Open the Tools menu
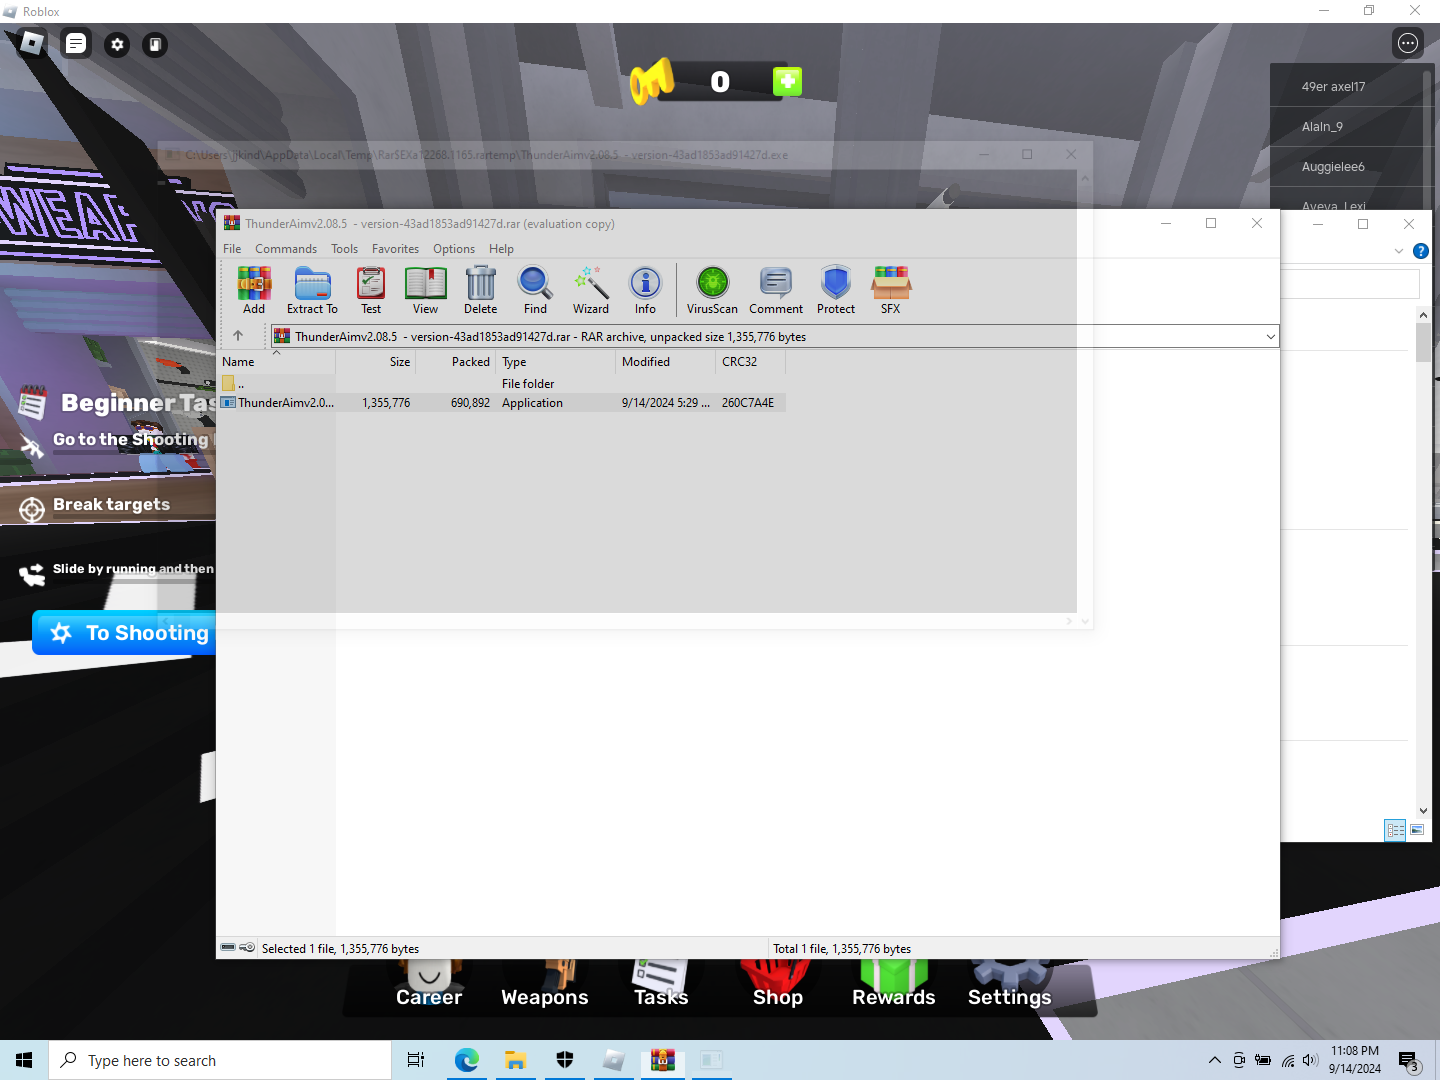This screenshot has width=1440, height=1080. point(344,249)
